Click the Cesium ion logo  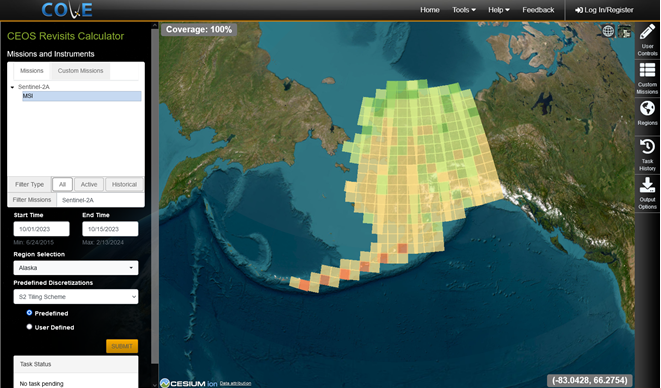tap(189, 383)
